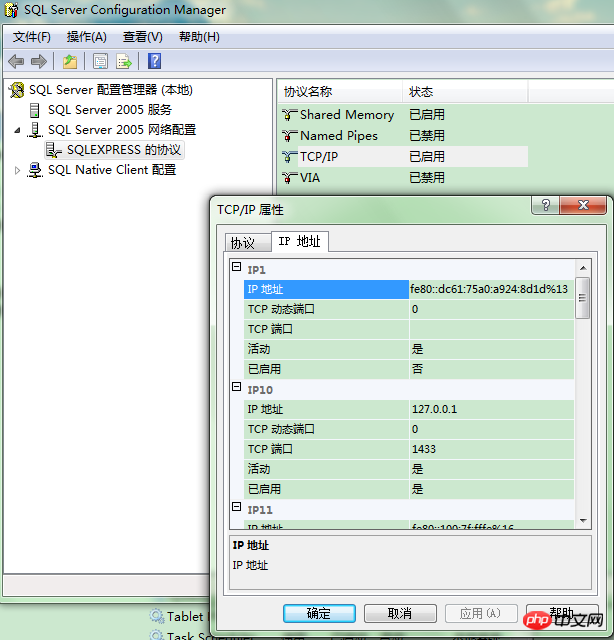Click the IP1 活动 value 是
This screenshot has height=640, width=614.
click(491, 349)
